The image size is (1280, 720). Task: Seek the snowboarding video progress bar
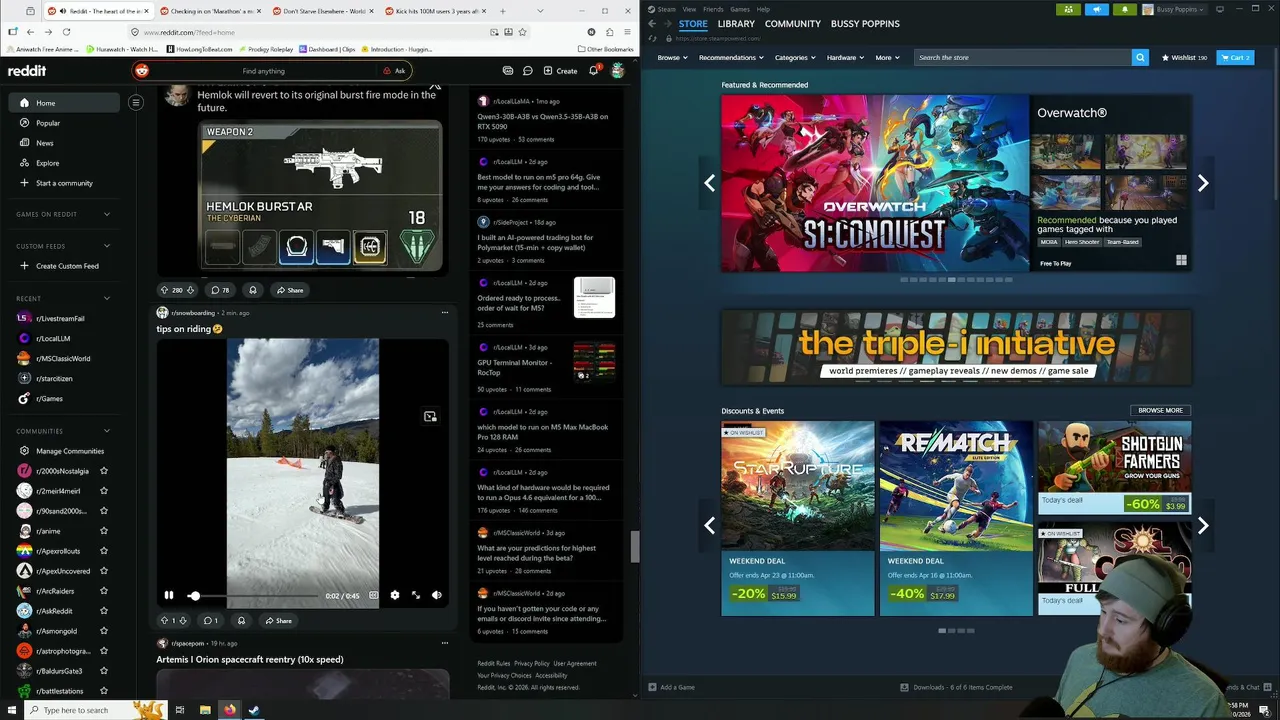tap(253, 596)
